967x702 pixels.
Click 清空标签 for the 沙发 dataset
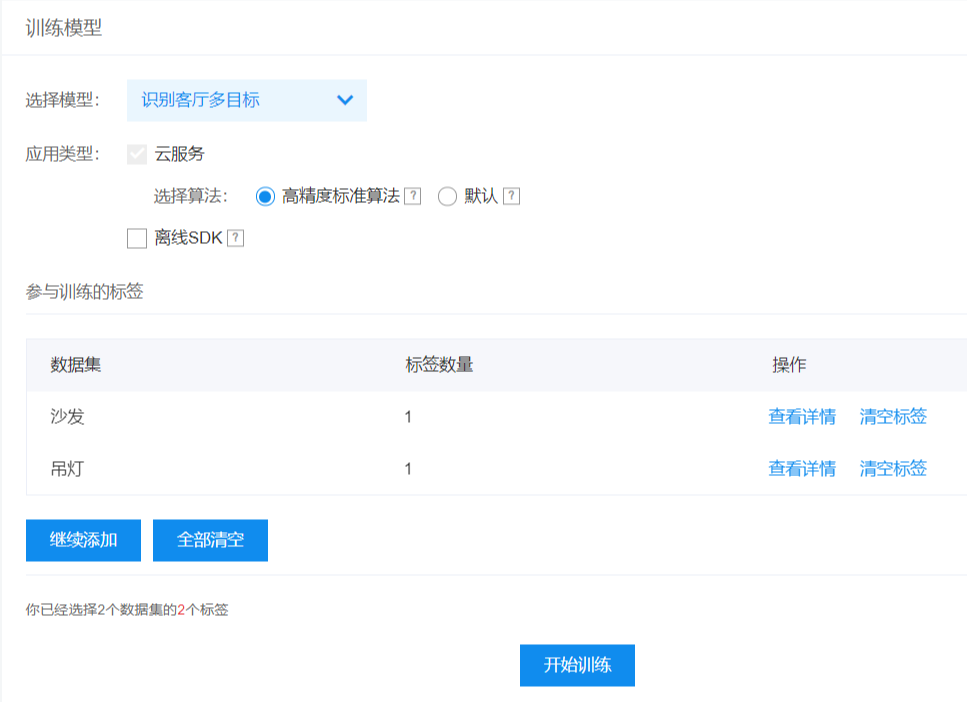click(x=893, y=417)
